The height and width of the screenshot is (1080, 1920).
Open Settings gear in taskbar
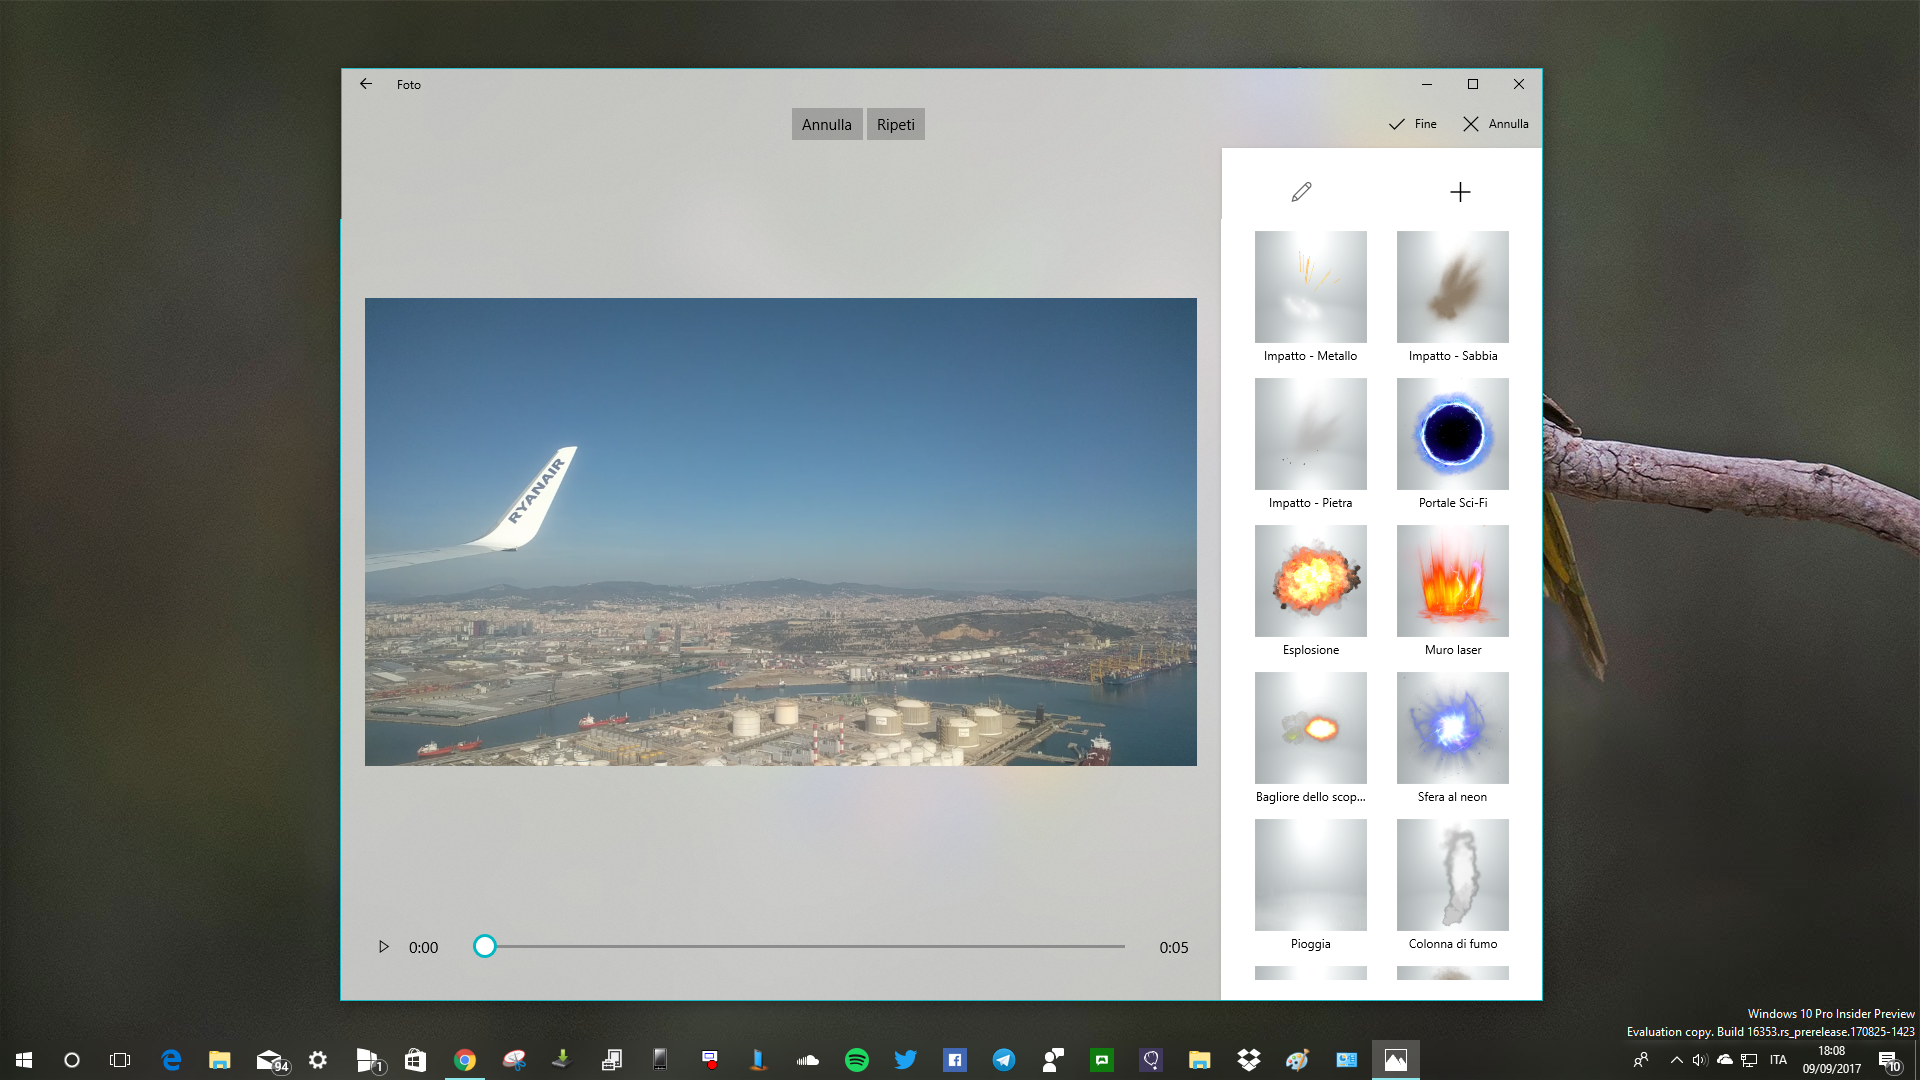318,1060
